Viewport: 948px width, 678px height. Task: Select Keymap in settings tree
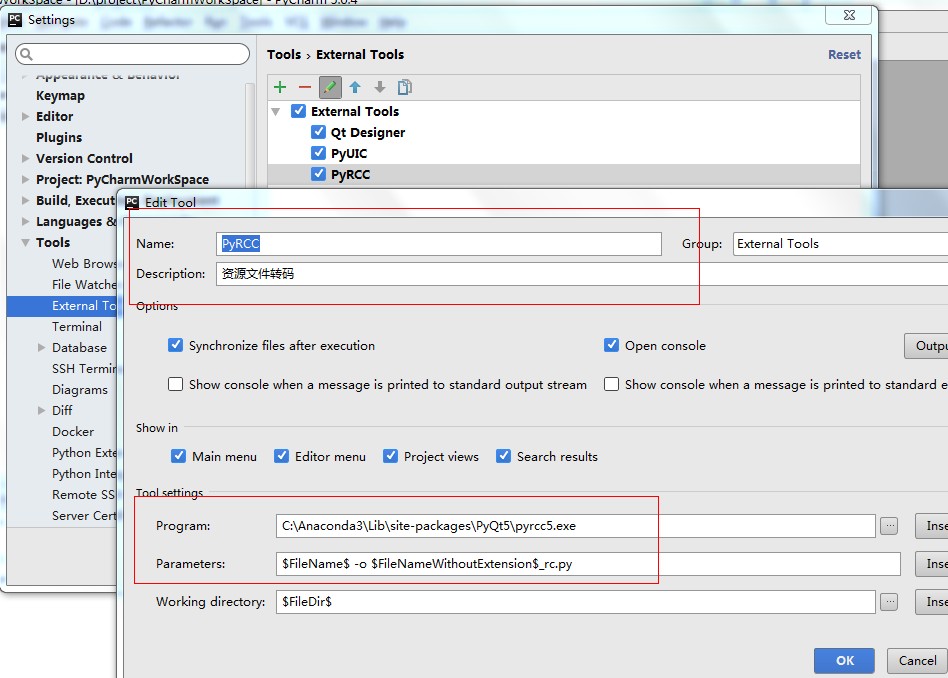[x=60, y=96]
